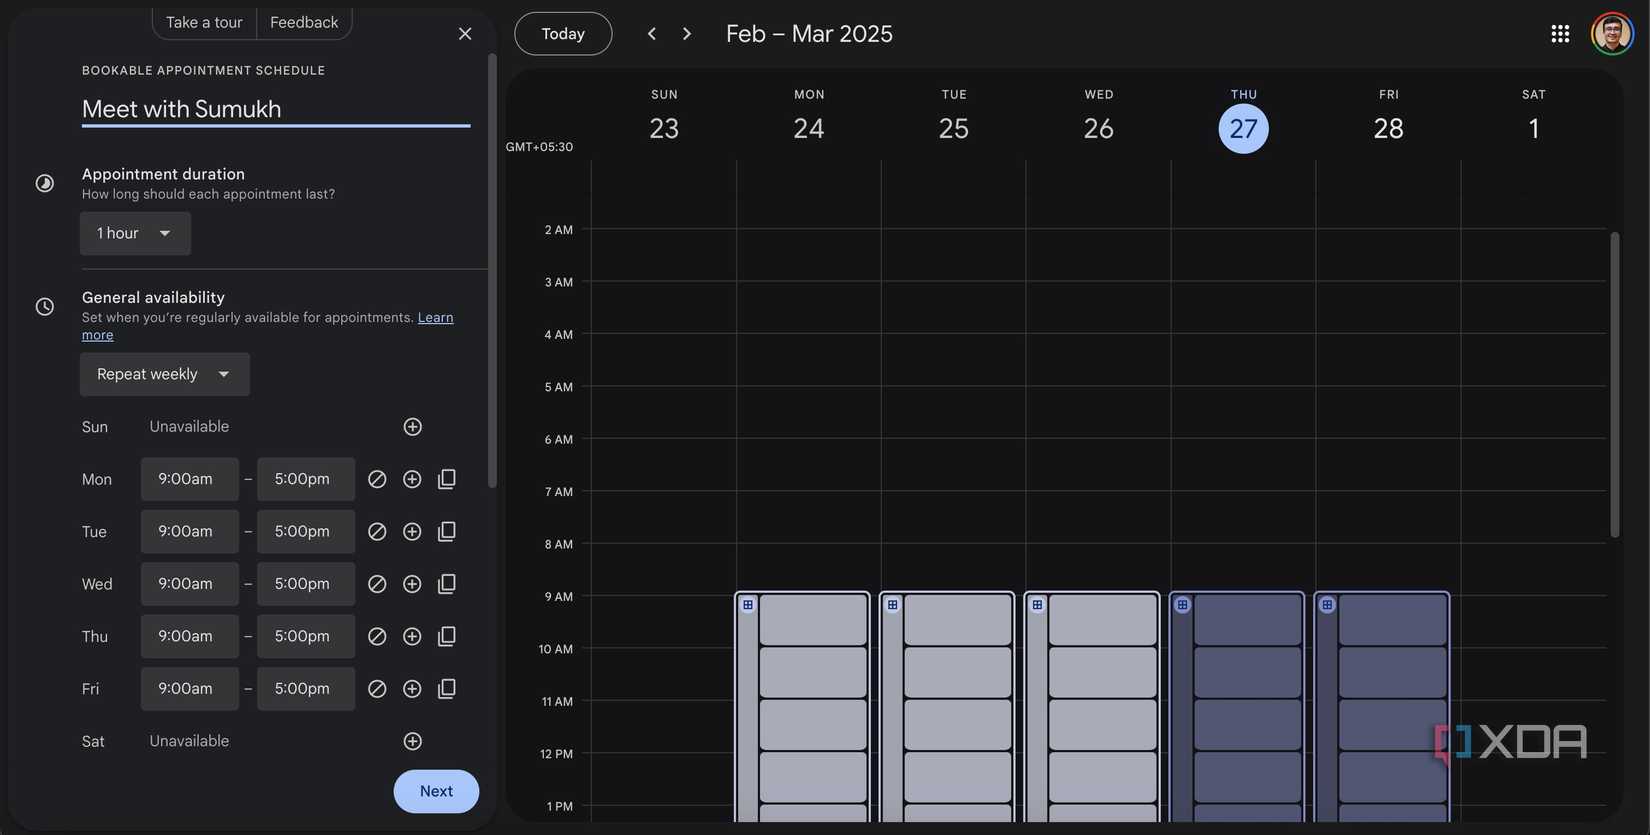1650x835 pixels.
Task: Open the 1 hour duration dropdown
Action: click(x=135, y=233)
